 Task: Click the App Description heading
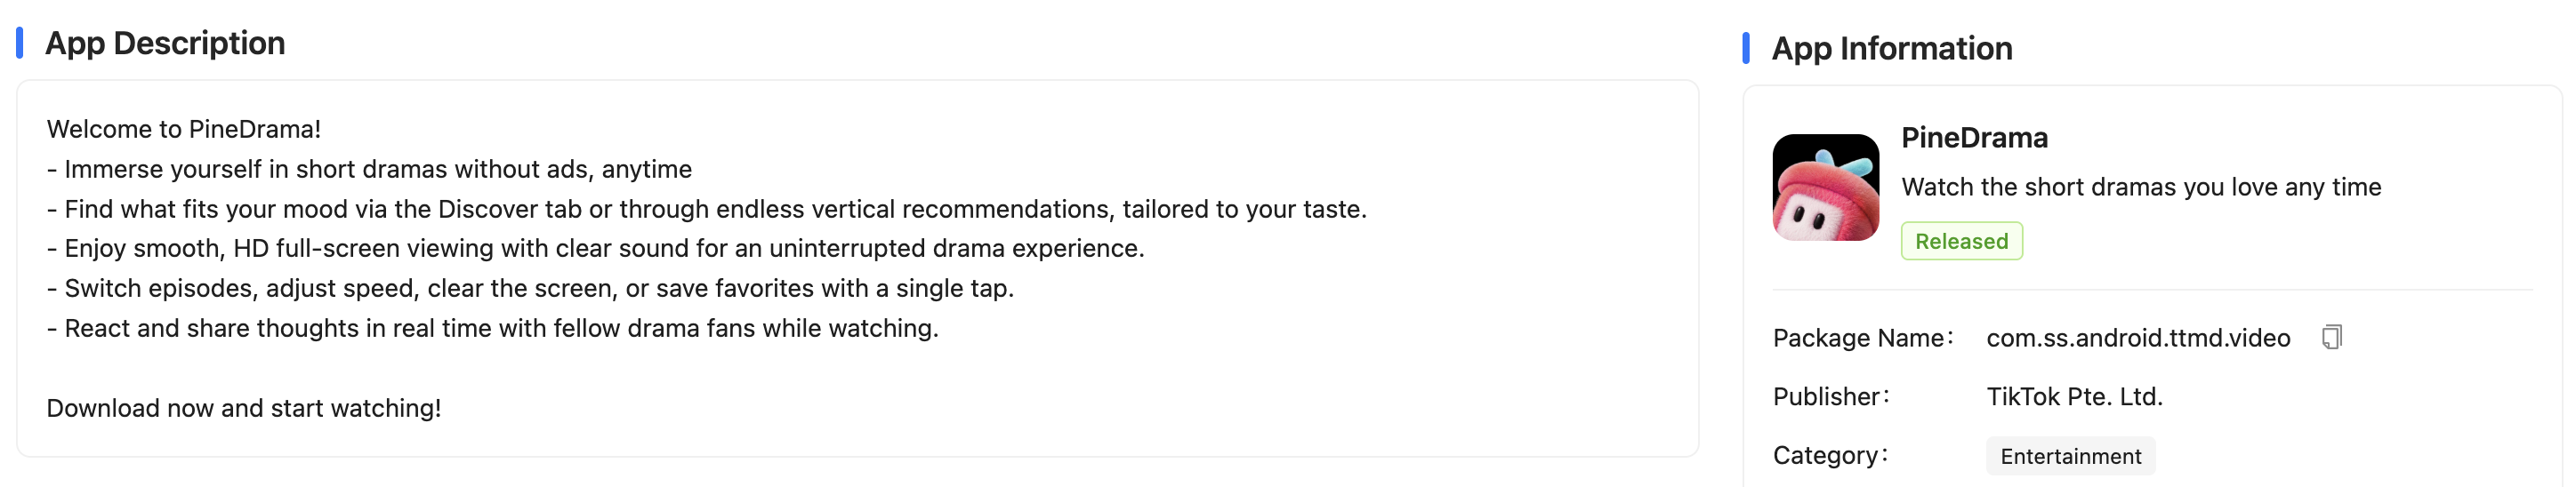click(x=165, y=43)
